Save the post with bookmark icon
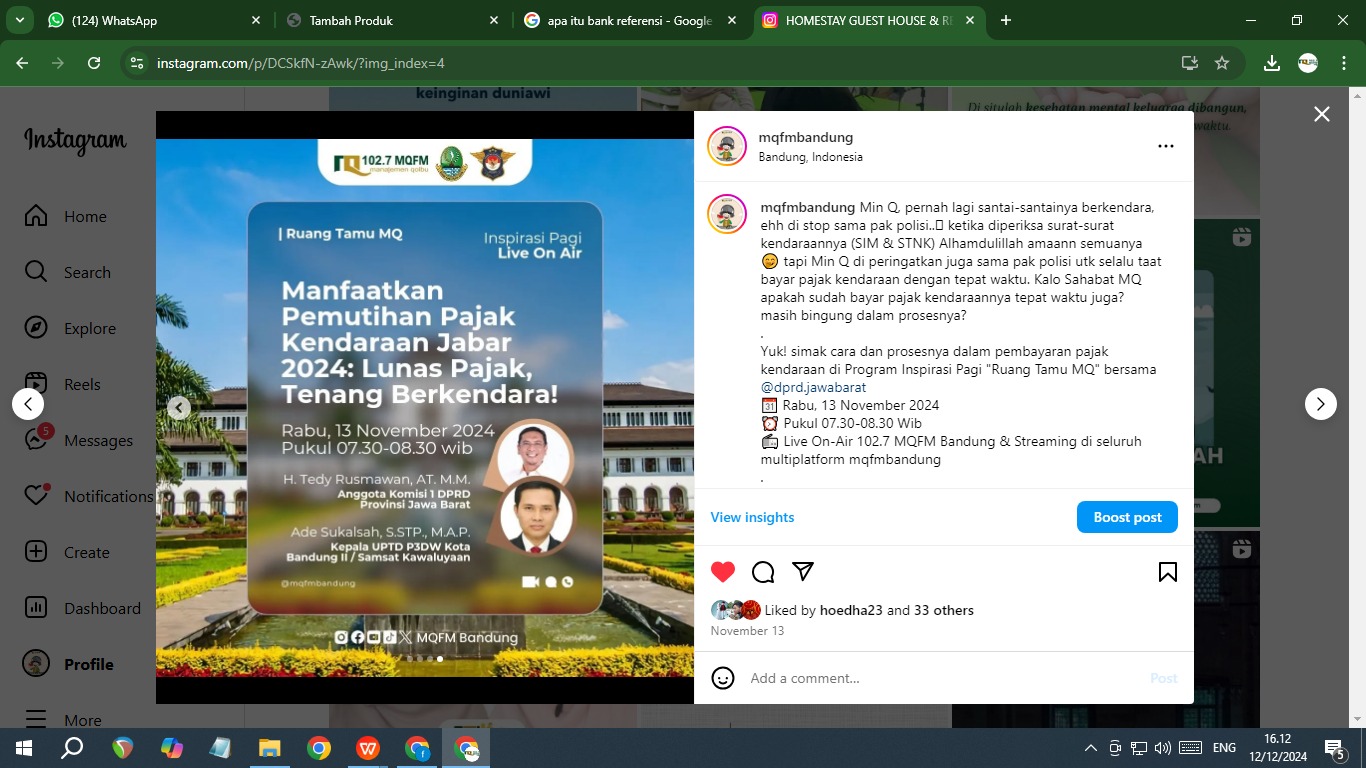 [1167, 572]
